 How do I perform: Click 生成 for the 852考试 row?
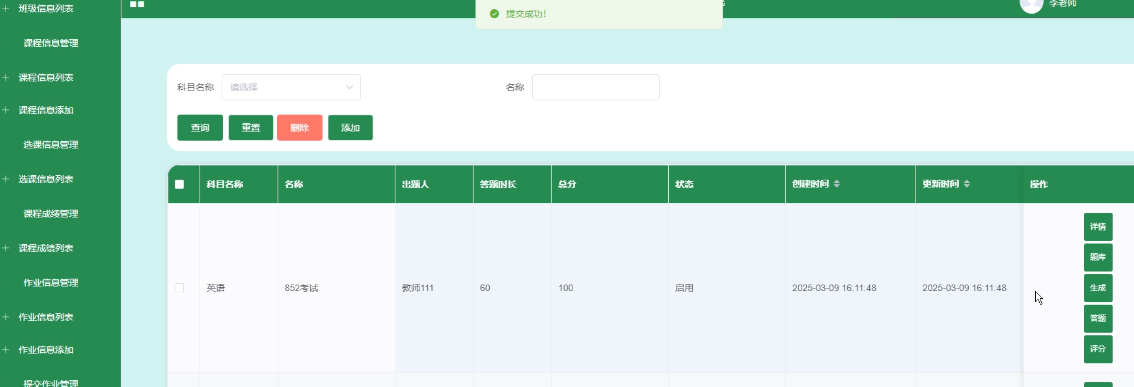pyautogui.click(x=1098, y=288)
